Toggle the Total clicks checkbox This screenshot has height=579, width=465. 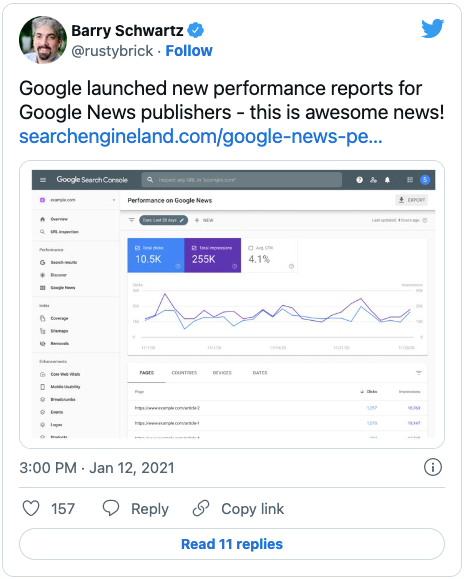tap(137, 248)
